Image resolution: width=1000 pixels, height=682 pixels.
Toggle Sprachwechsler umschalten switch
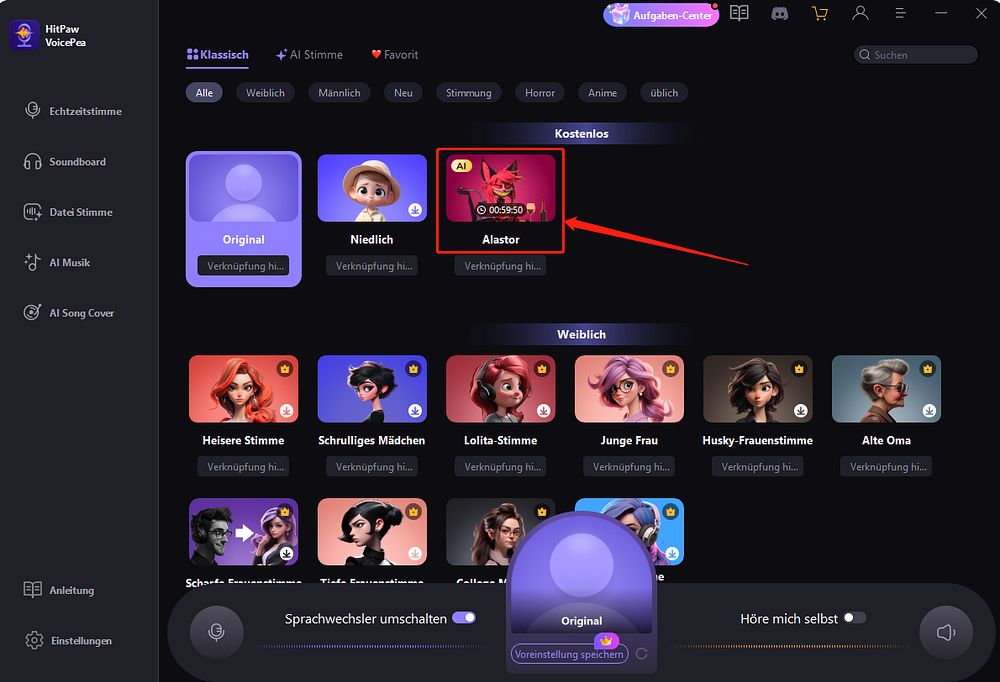[x=464, y=618]
